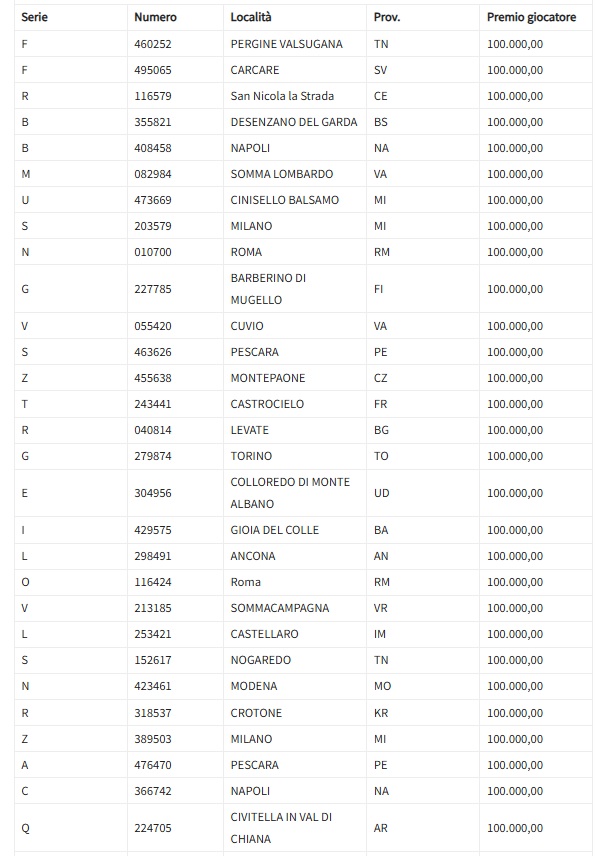The image size is (608, 856).
Task: Click the Premio giocatore column header
Action: click(531, 17)
